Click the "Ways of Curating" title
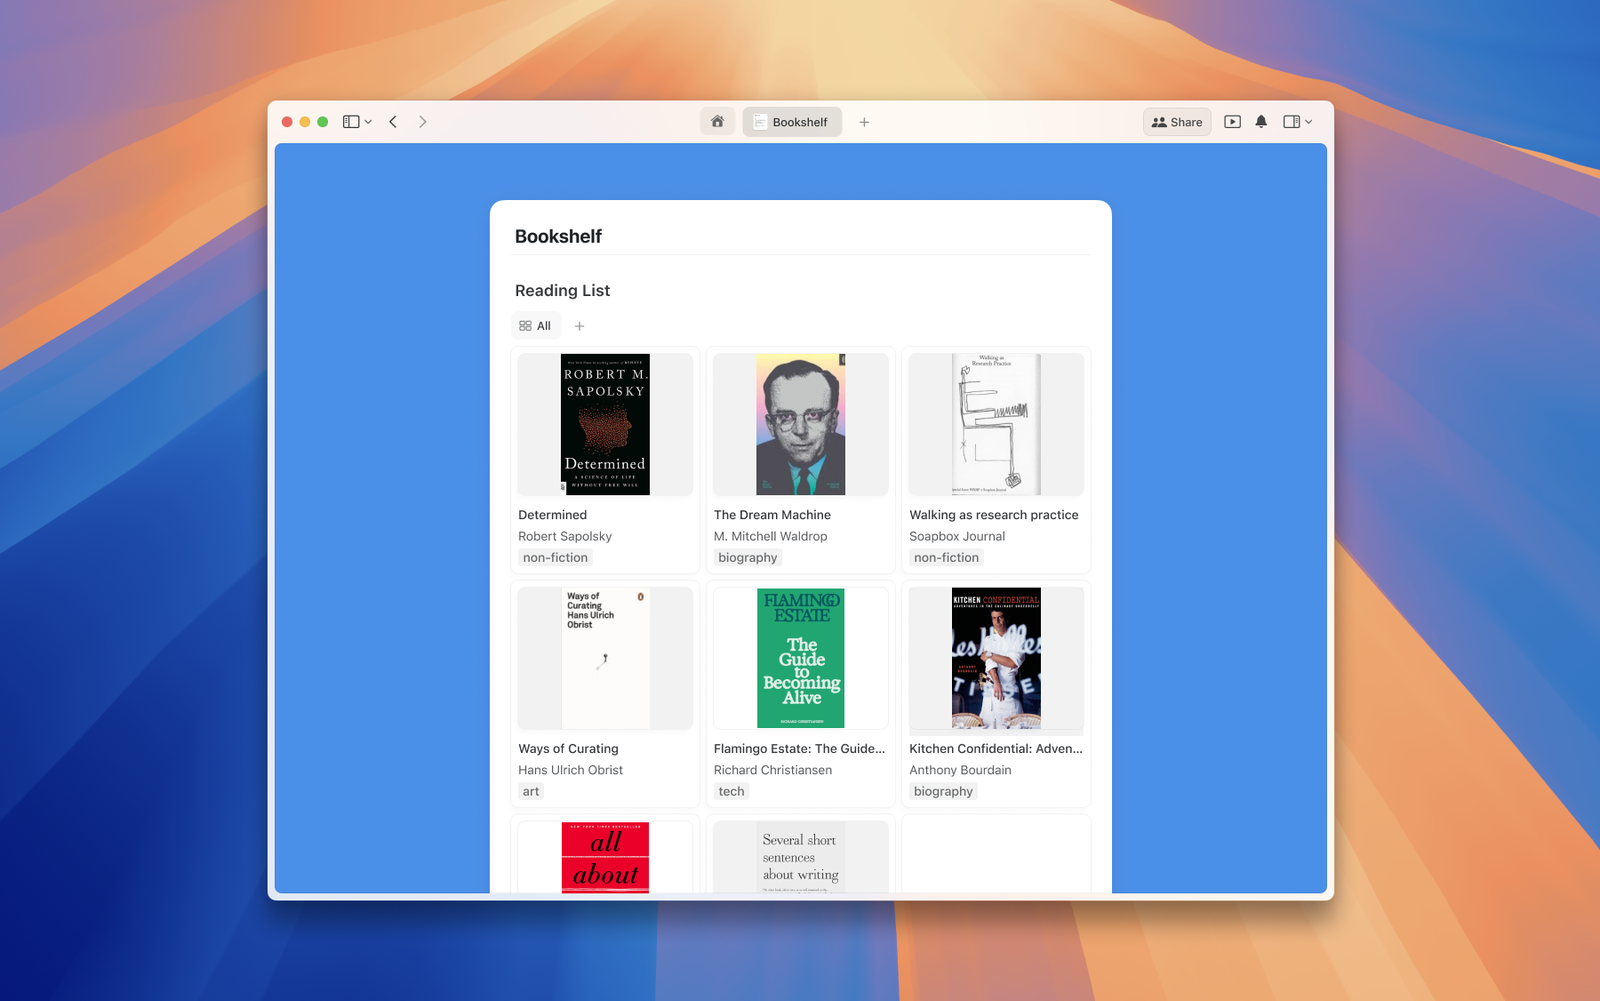This screenshot has height=1001, width=1600. [568, 749]
